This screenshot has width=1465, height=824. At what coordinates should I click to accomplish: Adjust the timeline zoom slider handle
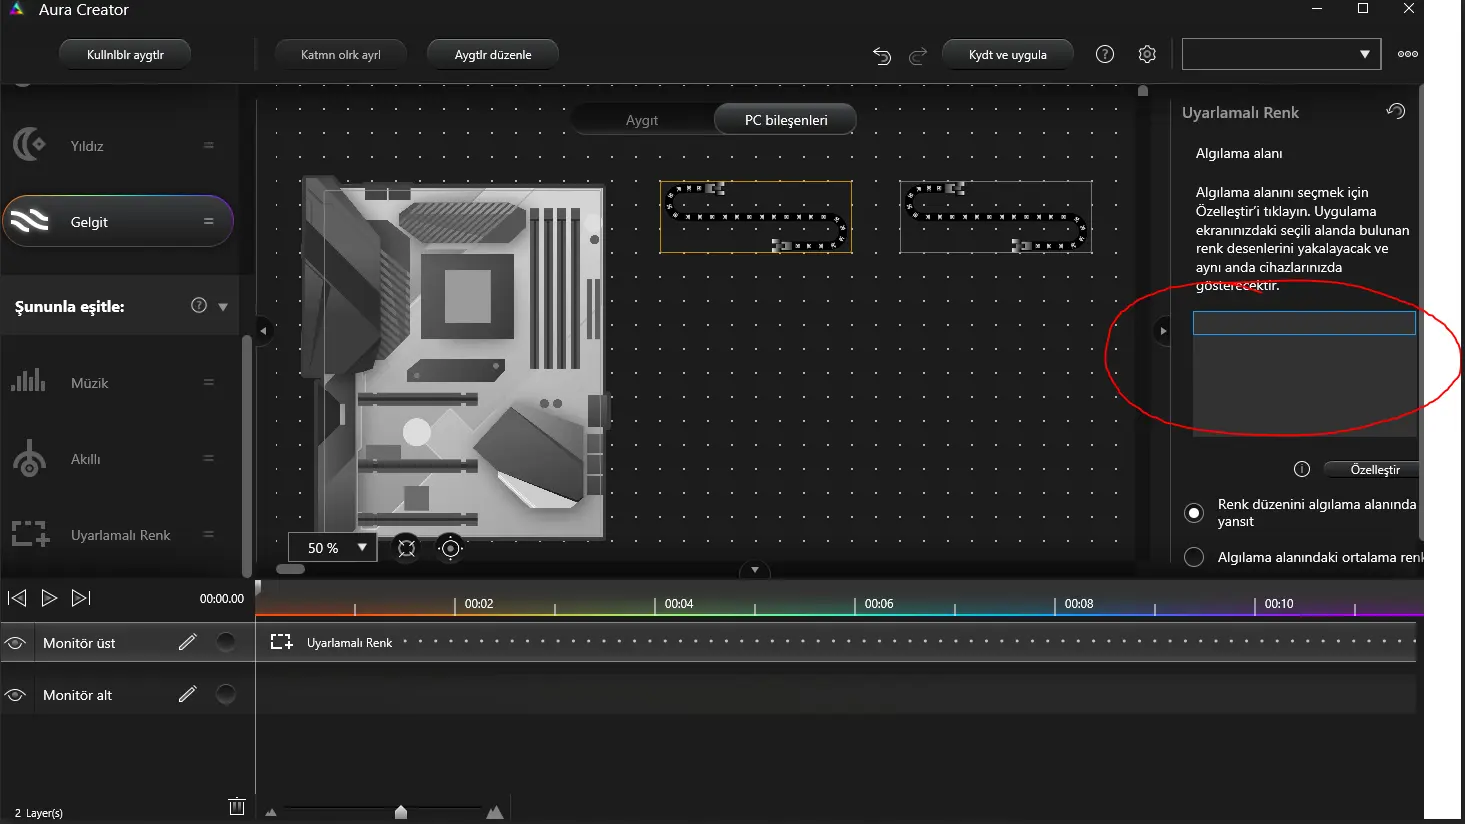pos(401,812)
